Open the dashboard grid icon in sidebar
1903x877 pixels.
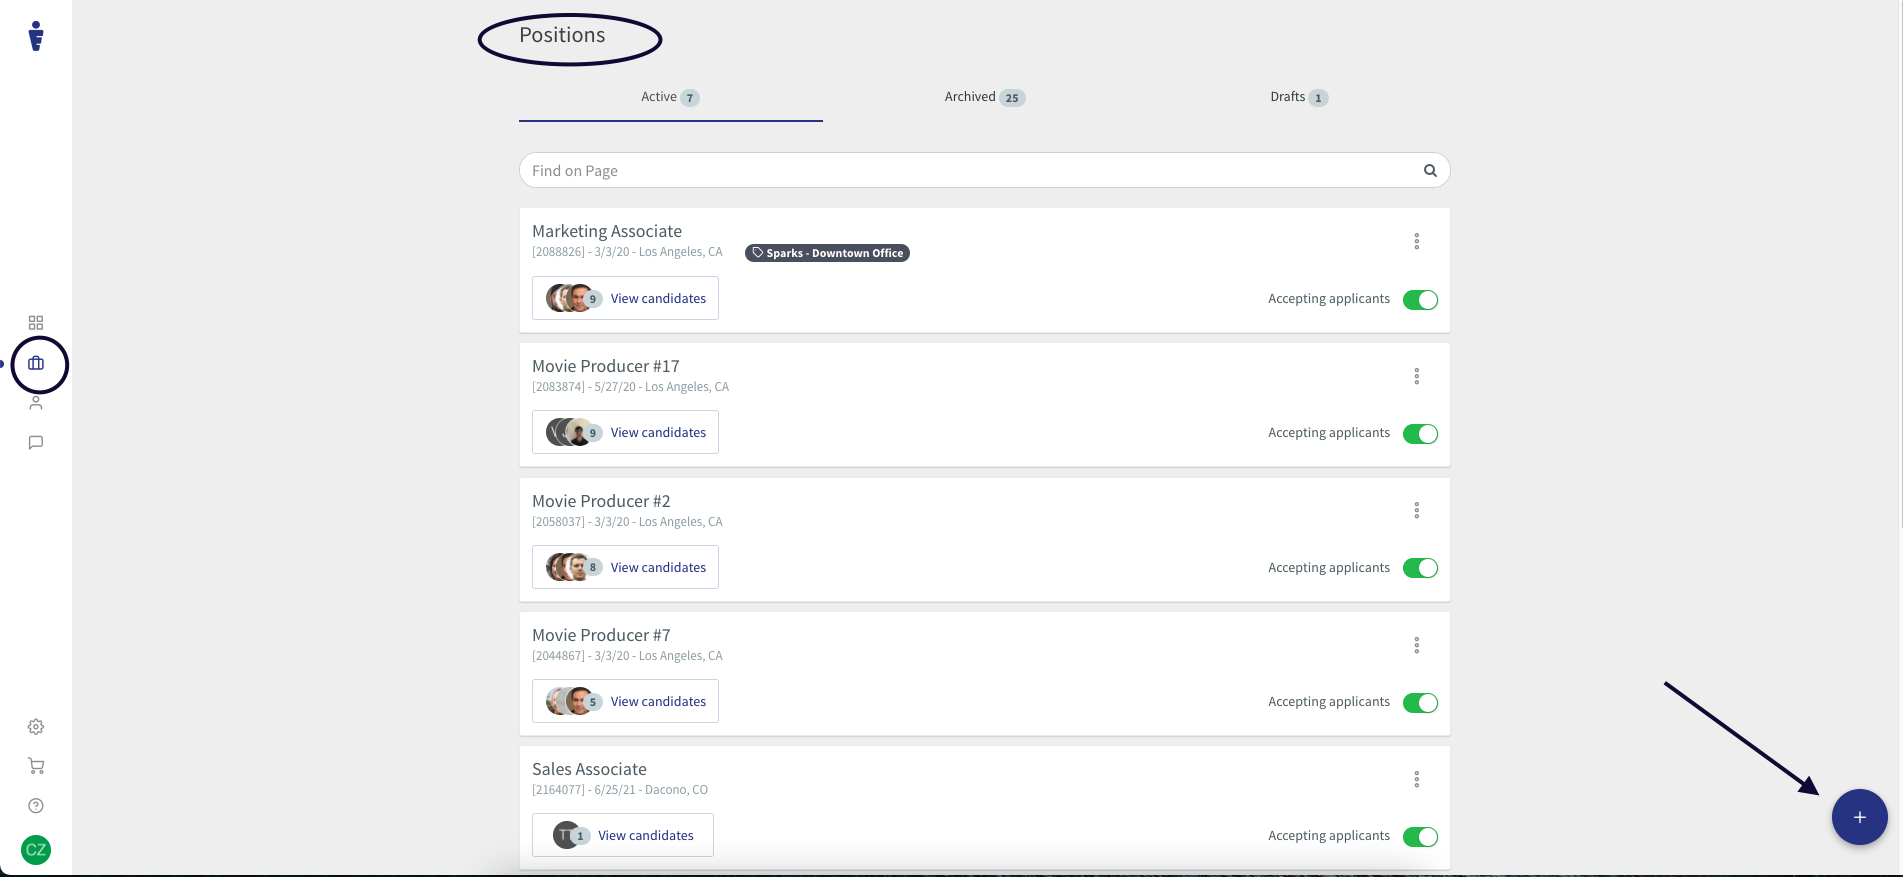(36, 323)
